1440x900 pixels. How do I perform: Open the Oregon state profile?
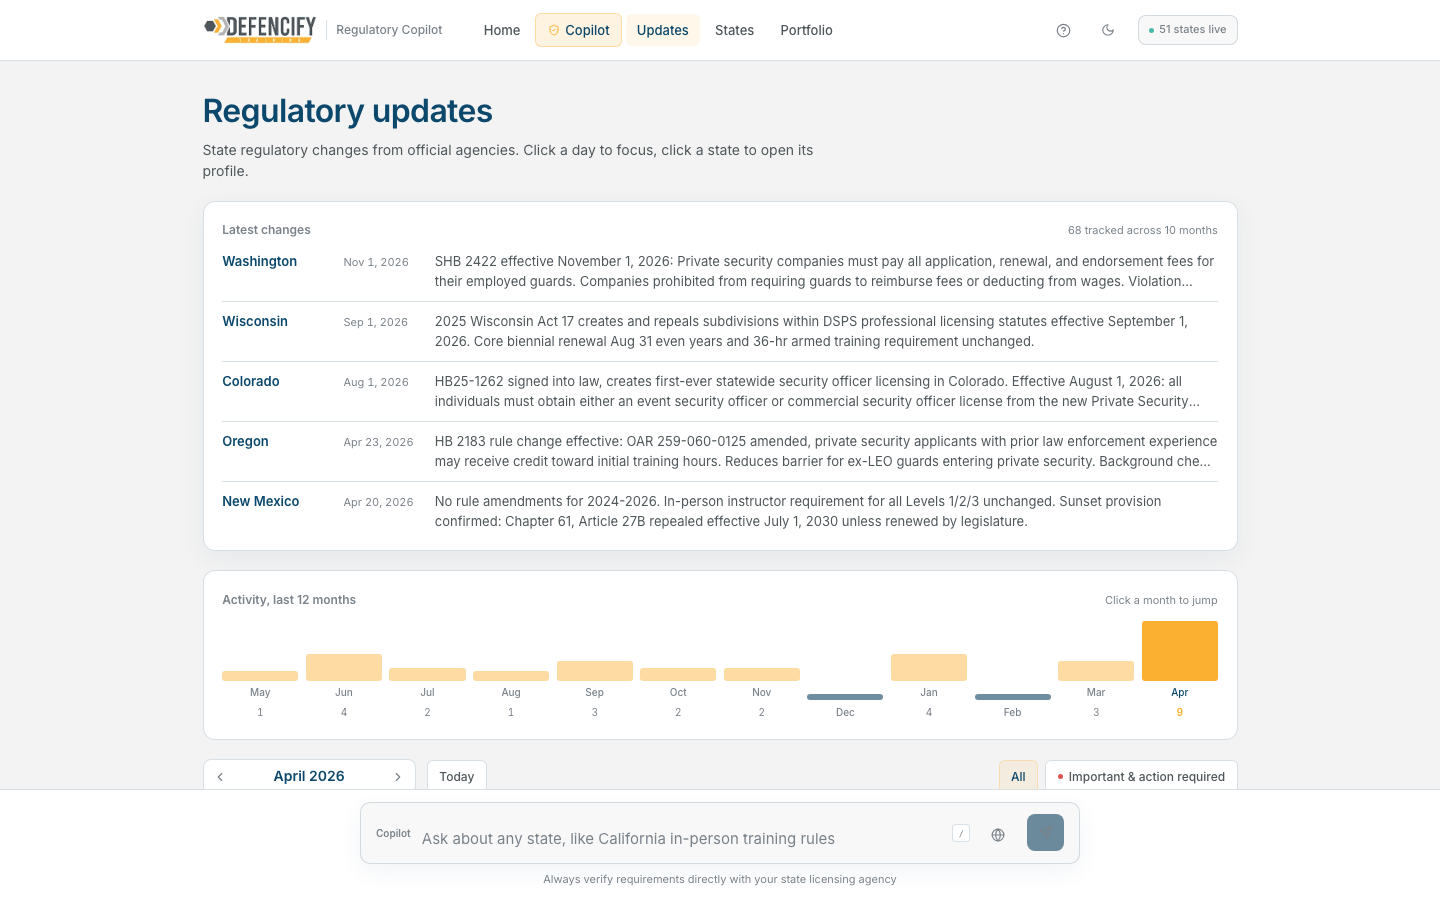coord(245,441)
